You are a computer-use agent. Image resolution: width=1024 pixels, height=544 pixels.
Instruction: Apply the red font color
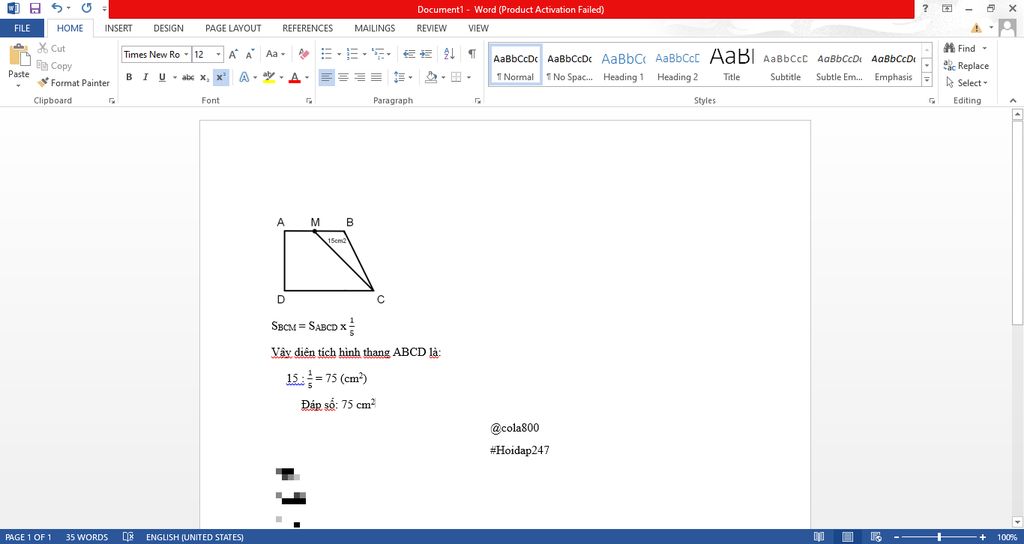tap(295, 77)
